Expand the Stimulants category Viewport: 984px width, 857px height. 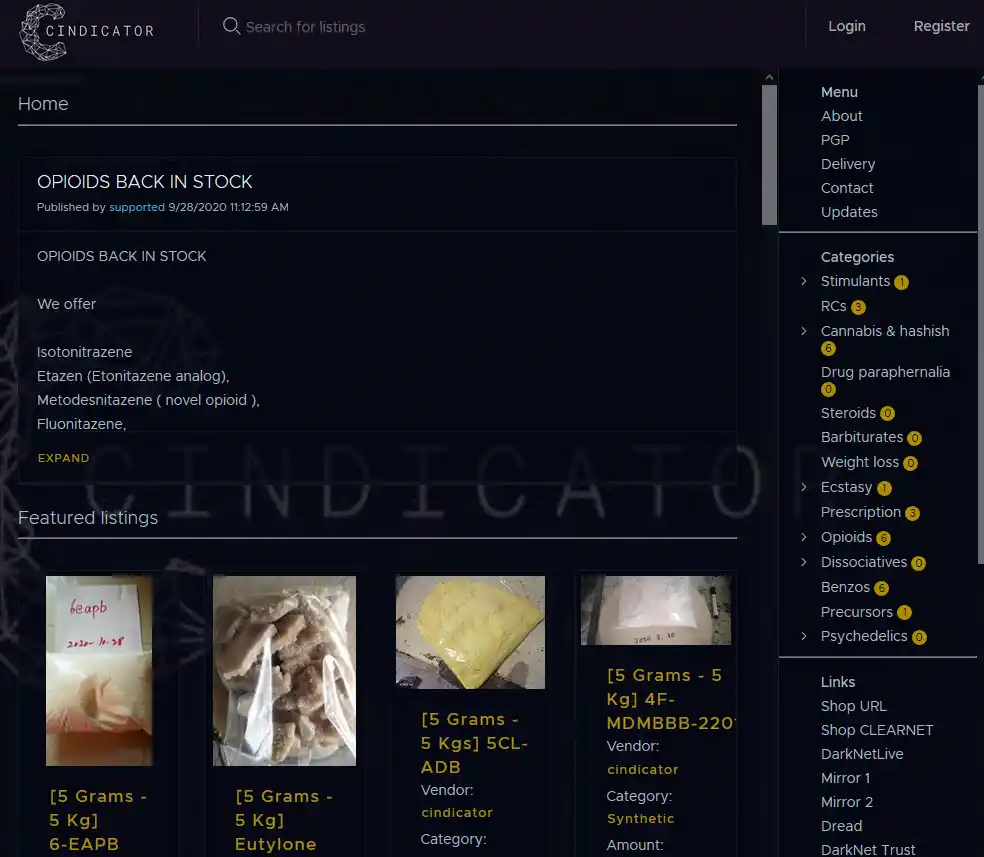[x=804, y=282]
